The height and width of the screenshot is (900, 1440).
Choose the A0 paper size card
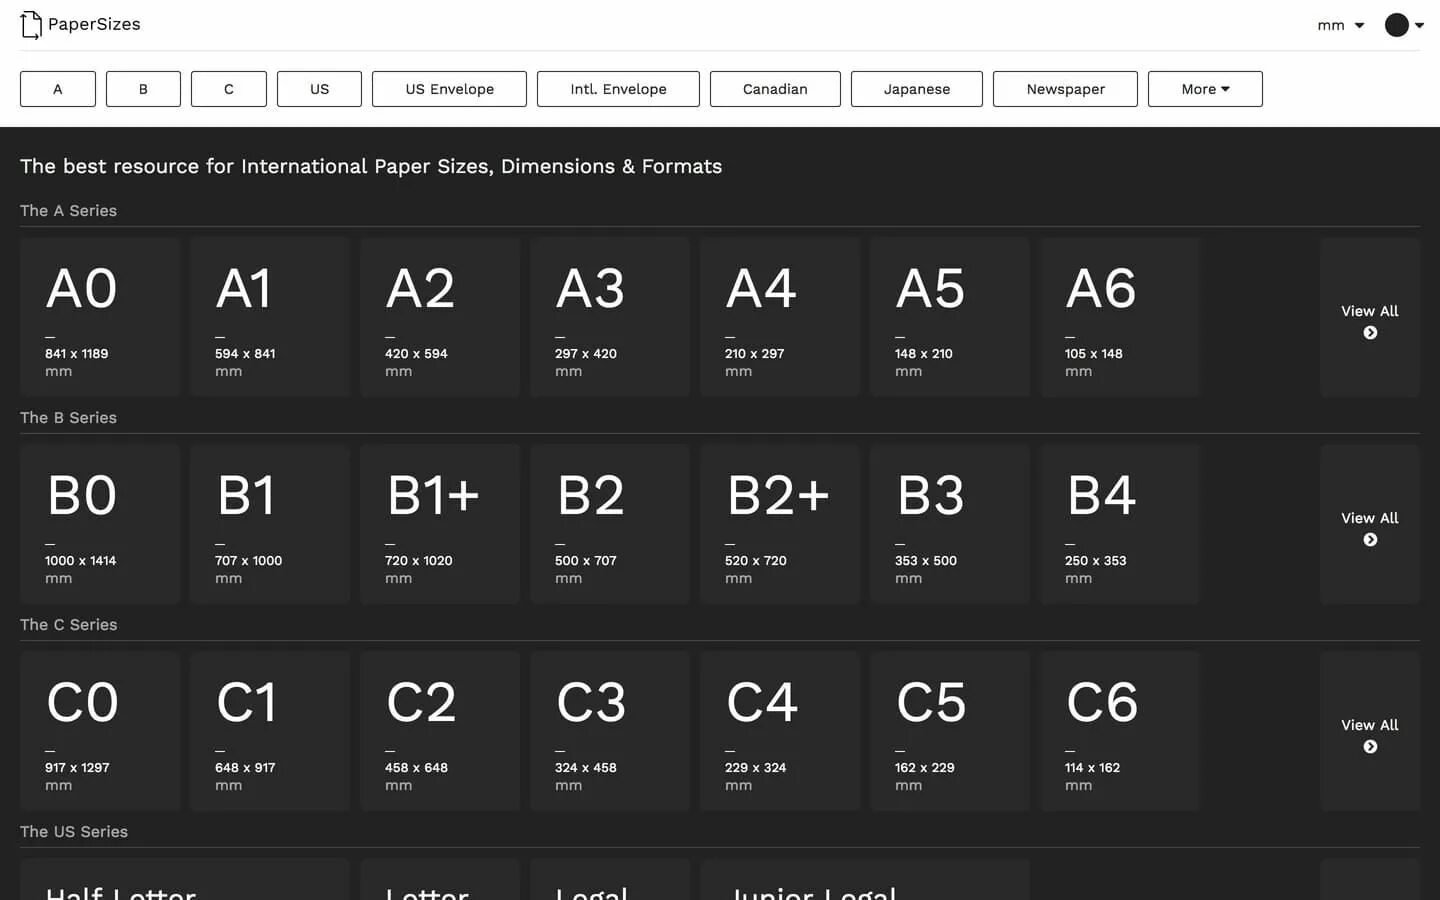99,317
